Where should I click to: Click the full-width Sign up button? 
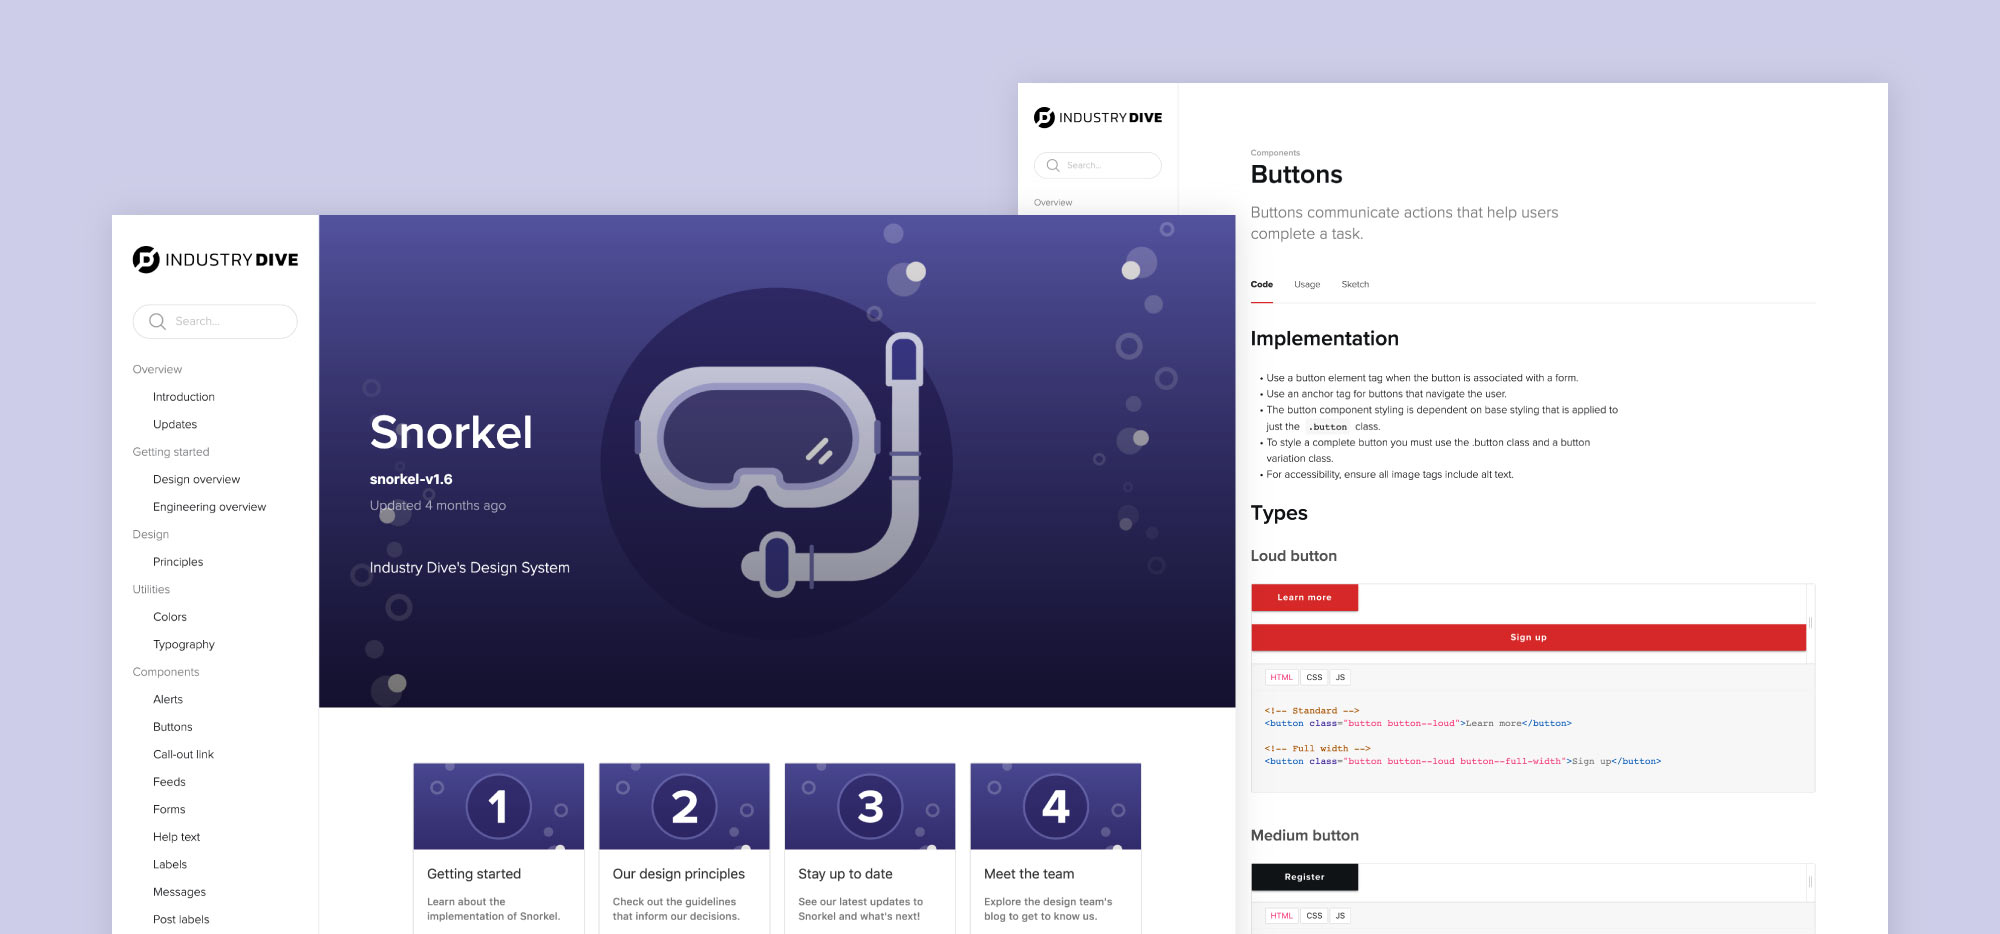click(x=1528, y=636)
